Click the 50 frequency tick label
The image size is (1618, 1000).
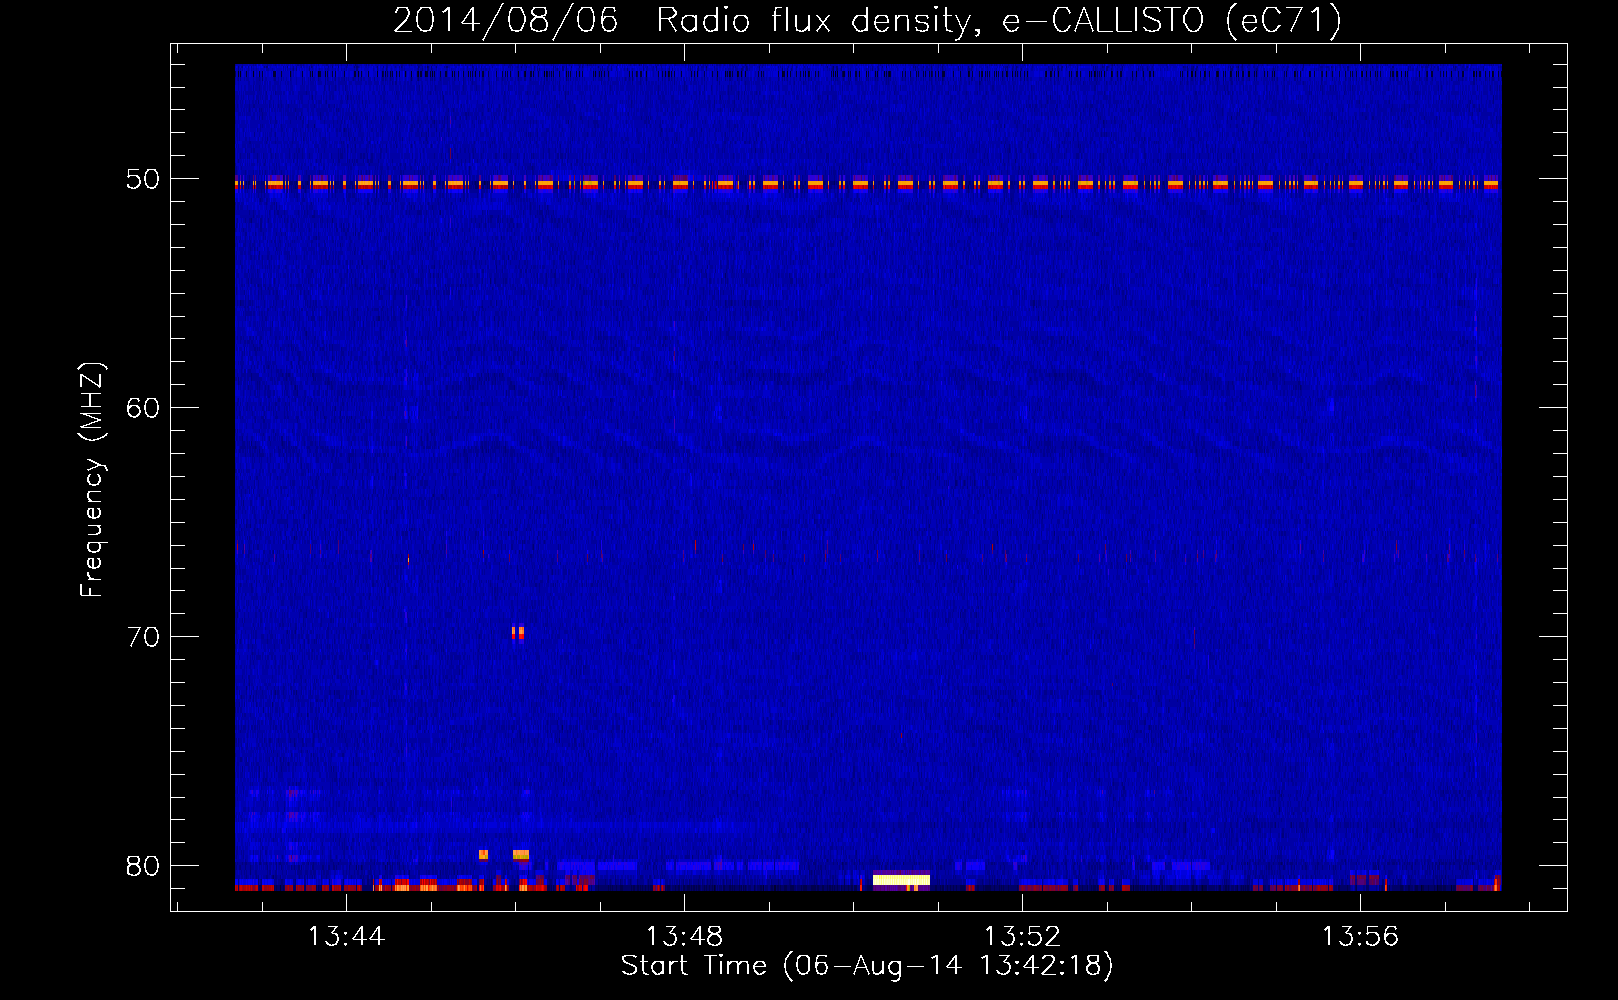point(143,179)
